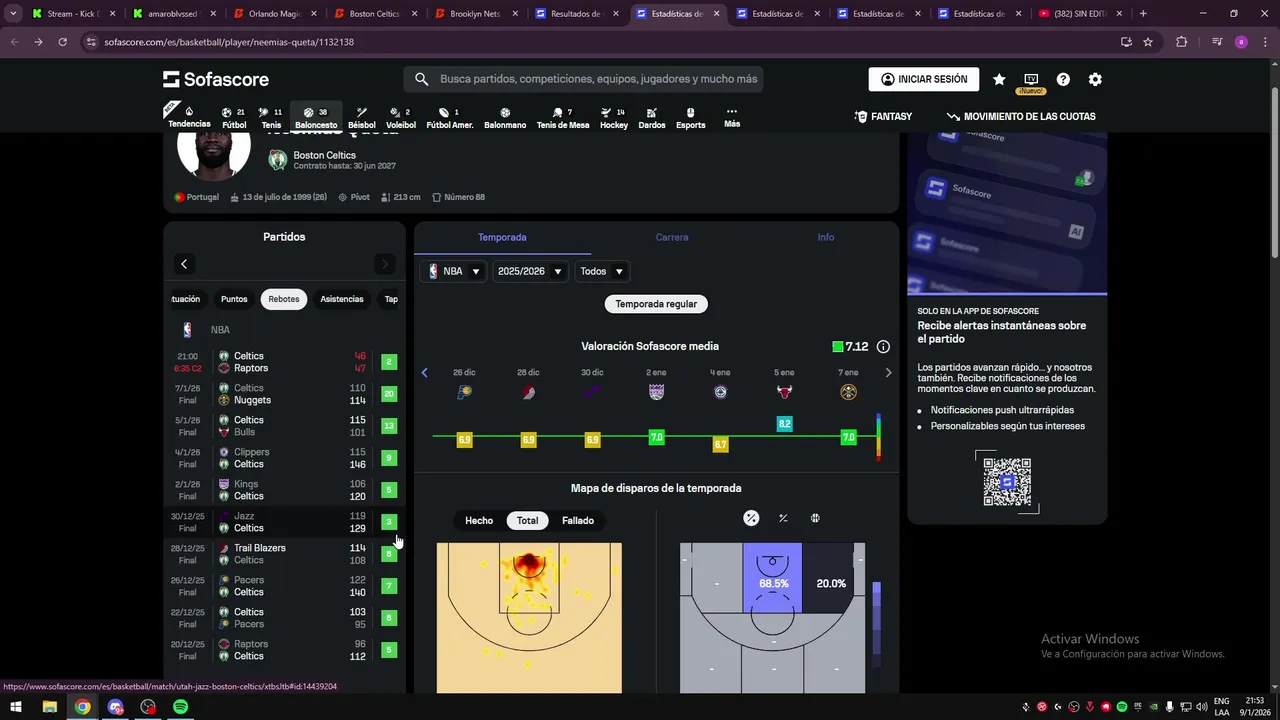
Task: Select Total shot filter
Action: click(x=528, y=520)
